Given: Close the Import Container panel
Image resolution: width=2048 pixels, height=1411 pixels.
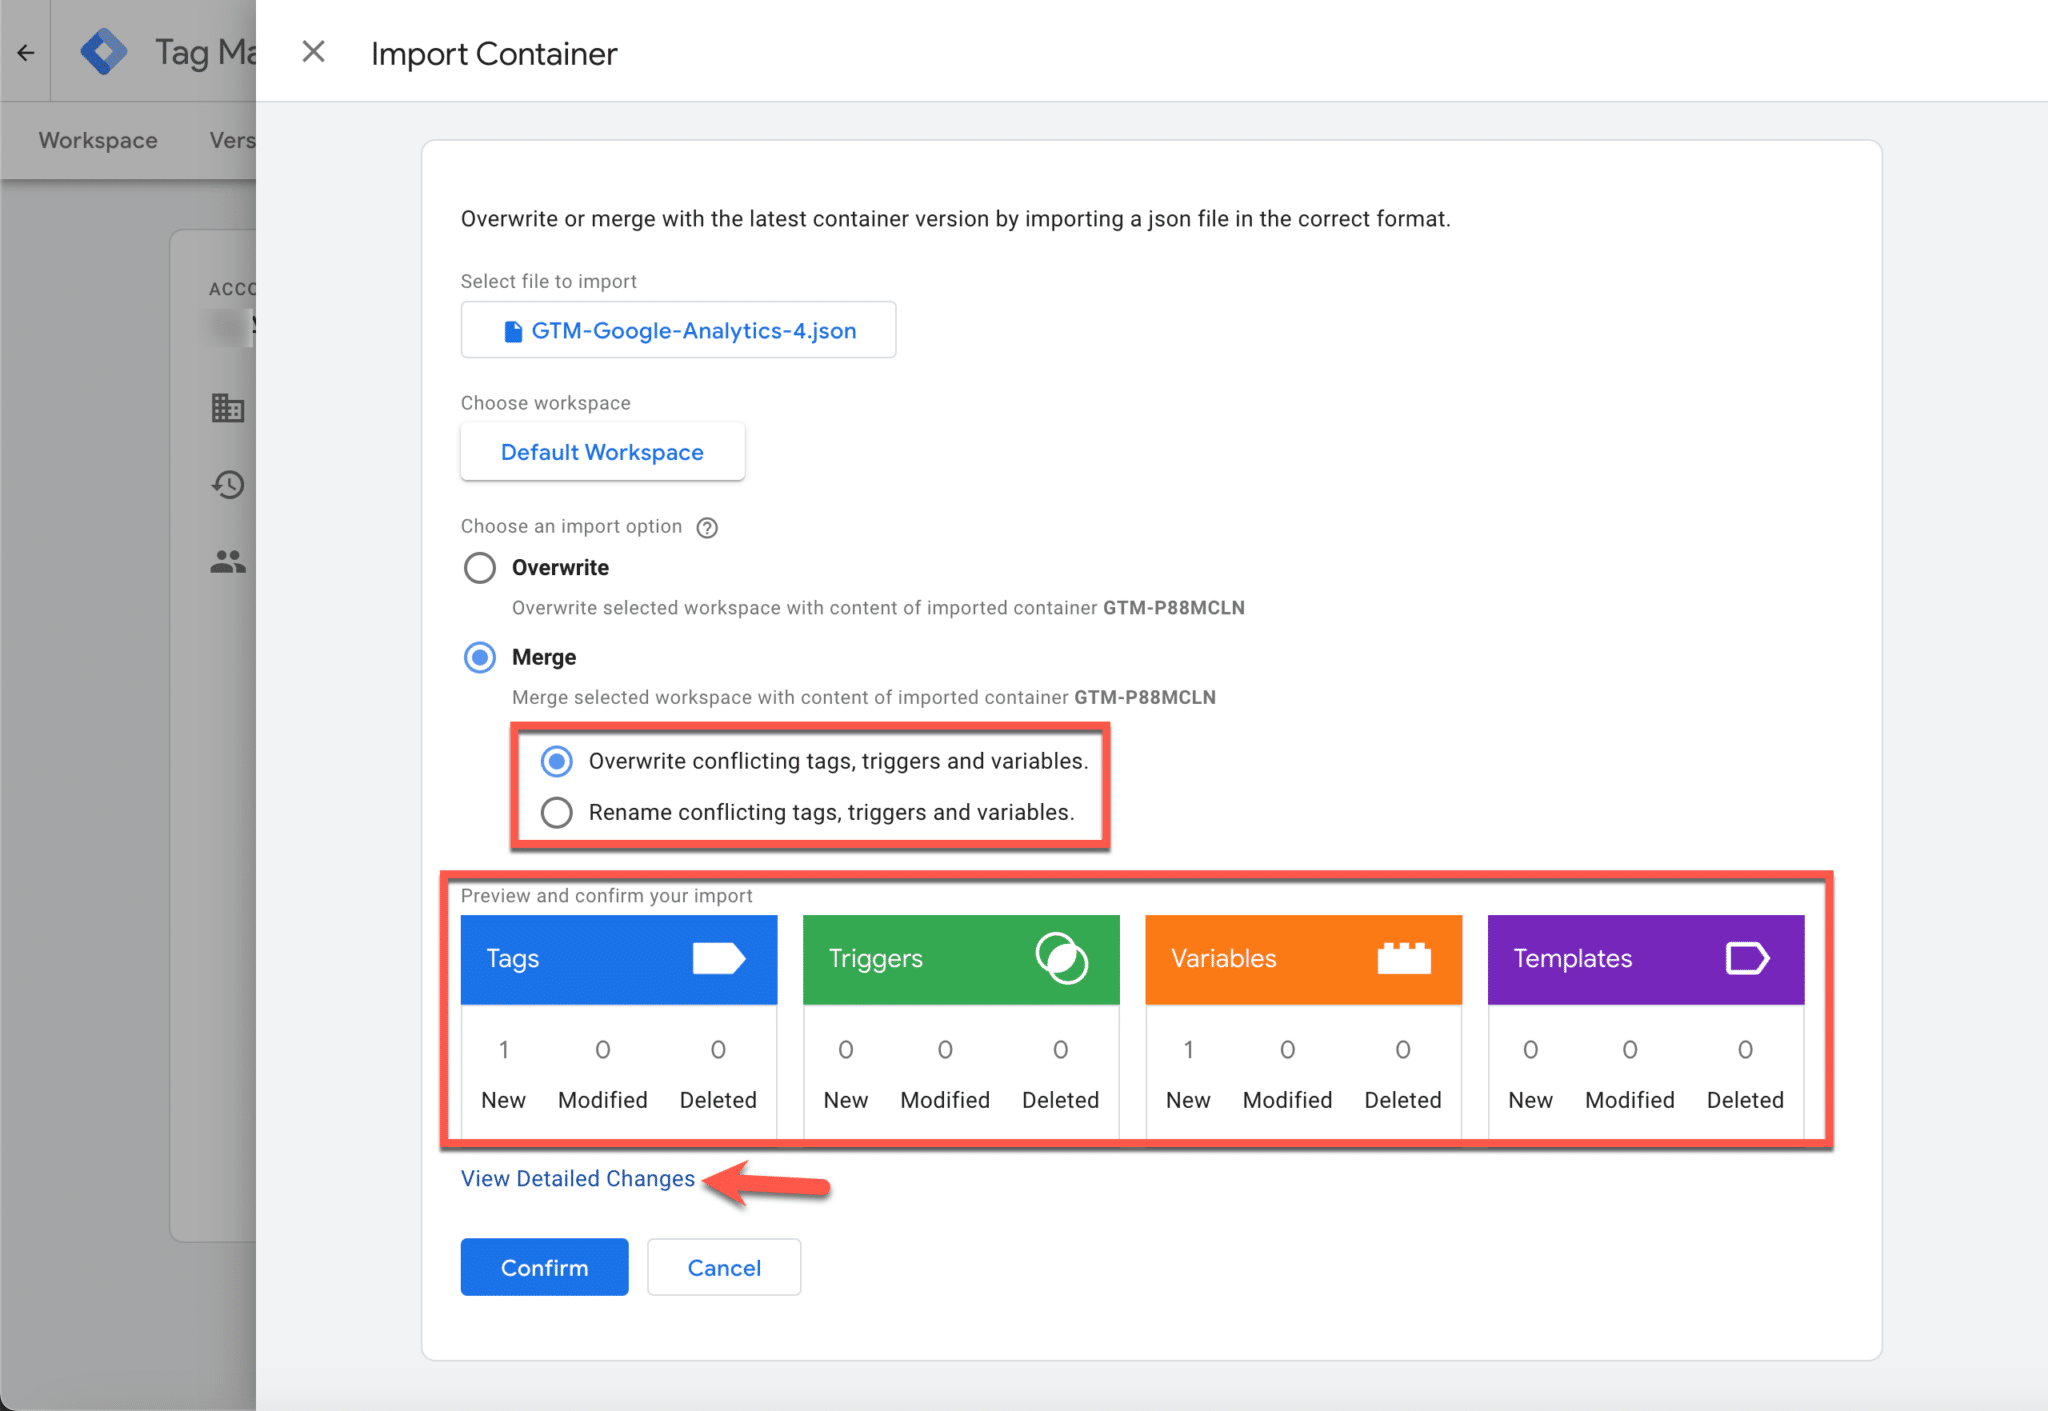Looking at the screenshot, I should click(x=313, y=52).
